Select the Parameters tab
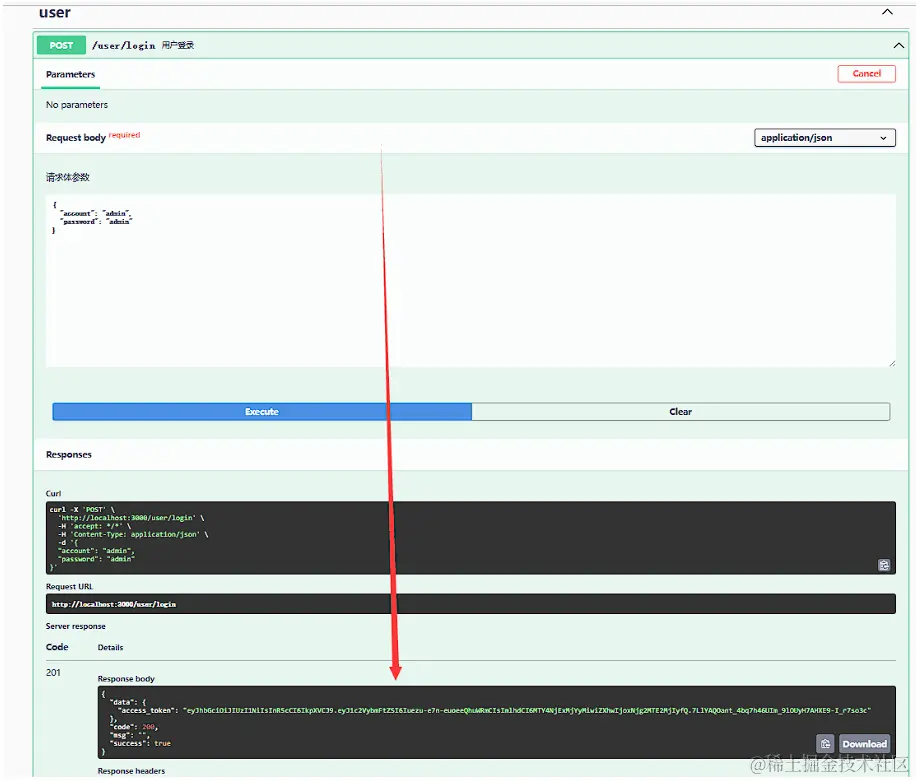This screenshot has width=916, height=781. [70, 75]
